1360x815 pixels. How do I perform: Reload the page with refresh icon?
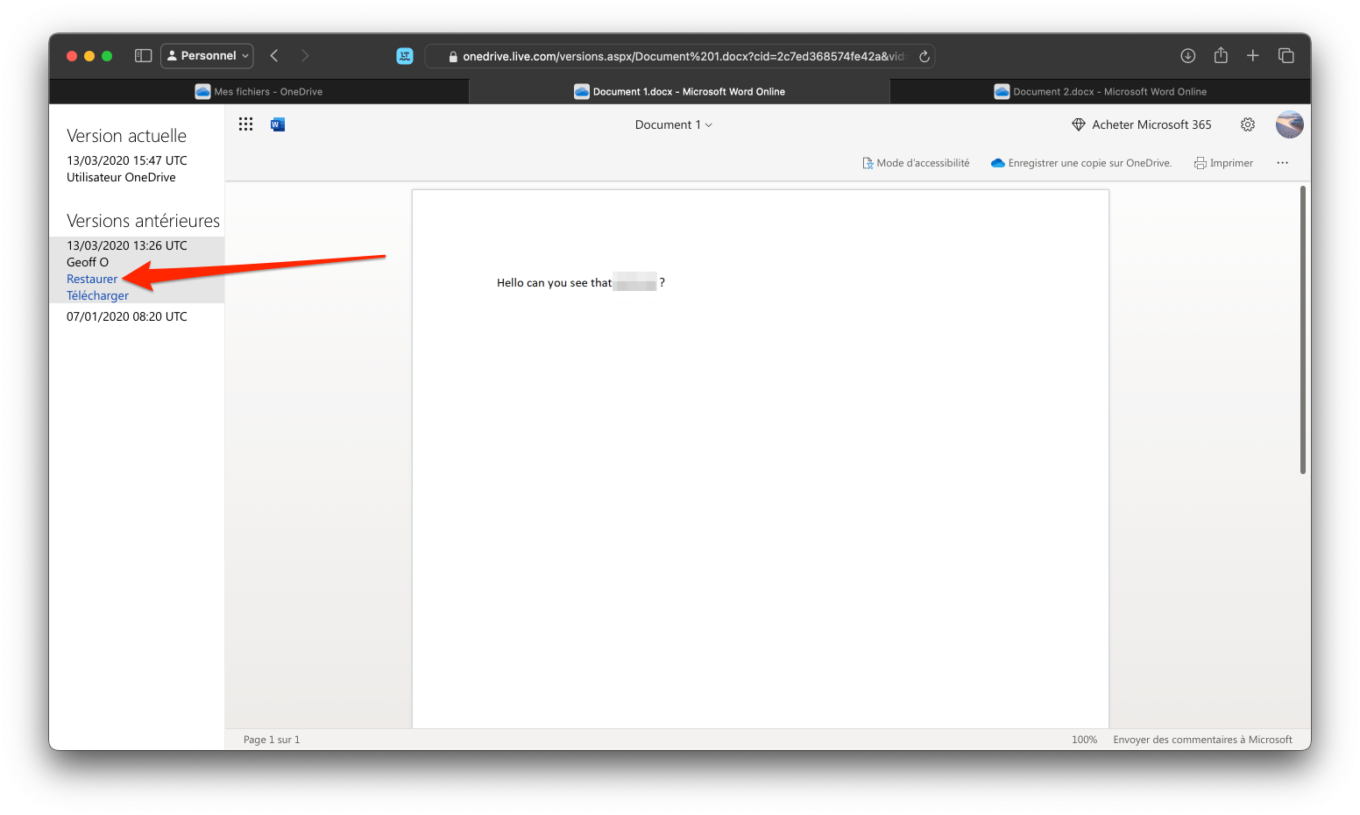[924, 57]
